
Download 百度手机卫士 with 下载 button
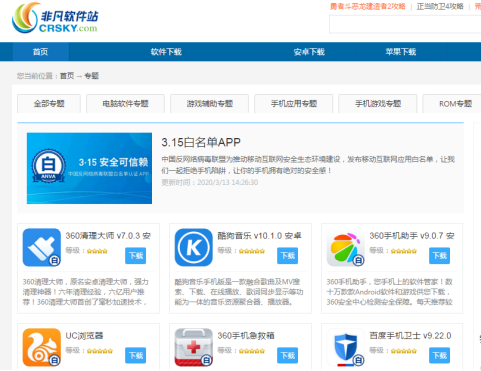tap(439, 355)
